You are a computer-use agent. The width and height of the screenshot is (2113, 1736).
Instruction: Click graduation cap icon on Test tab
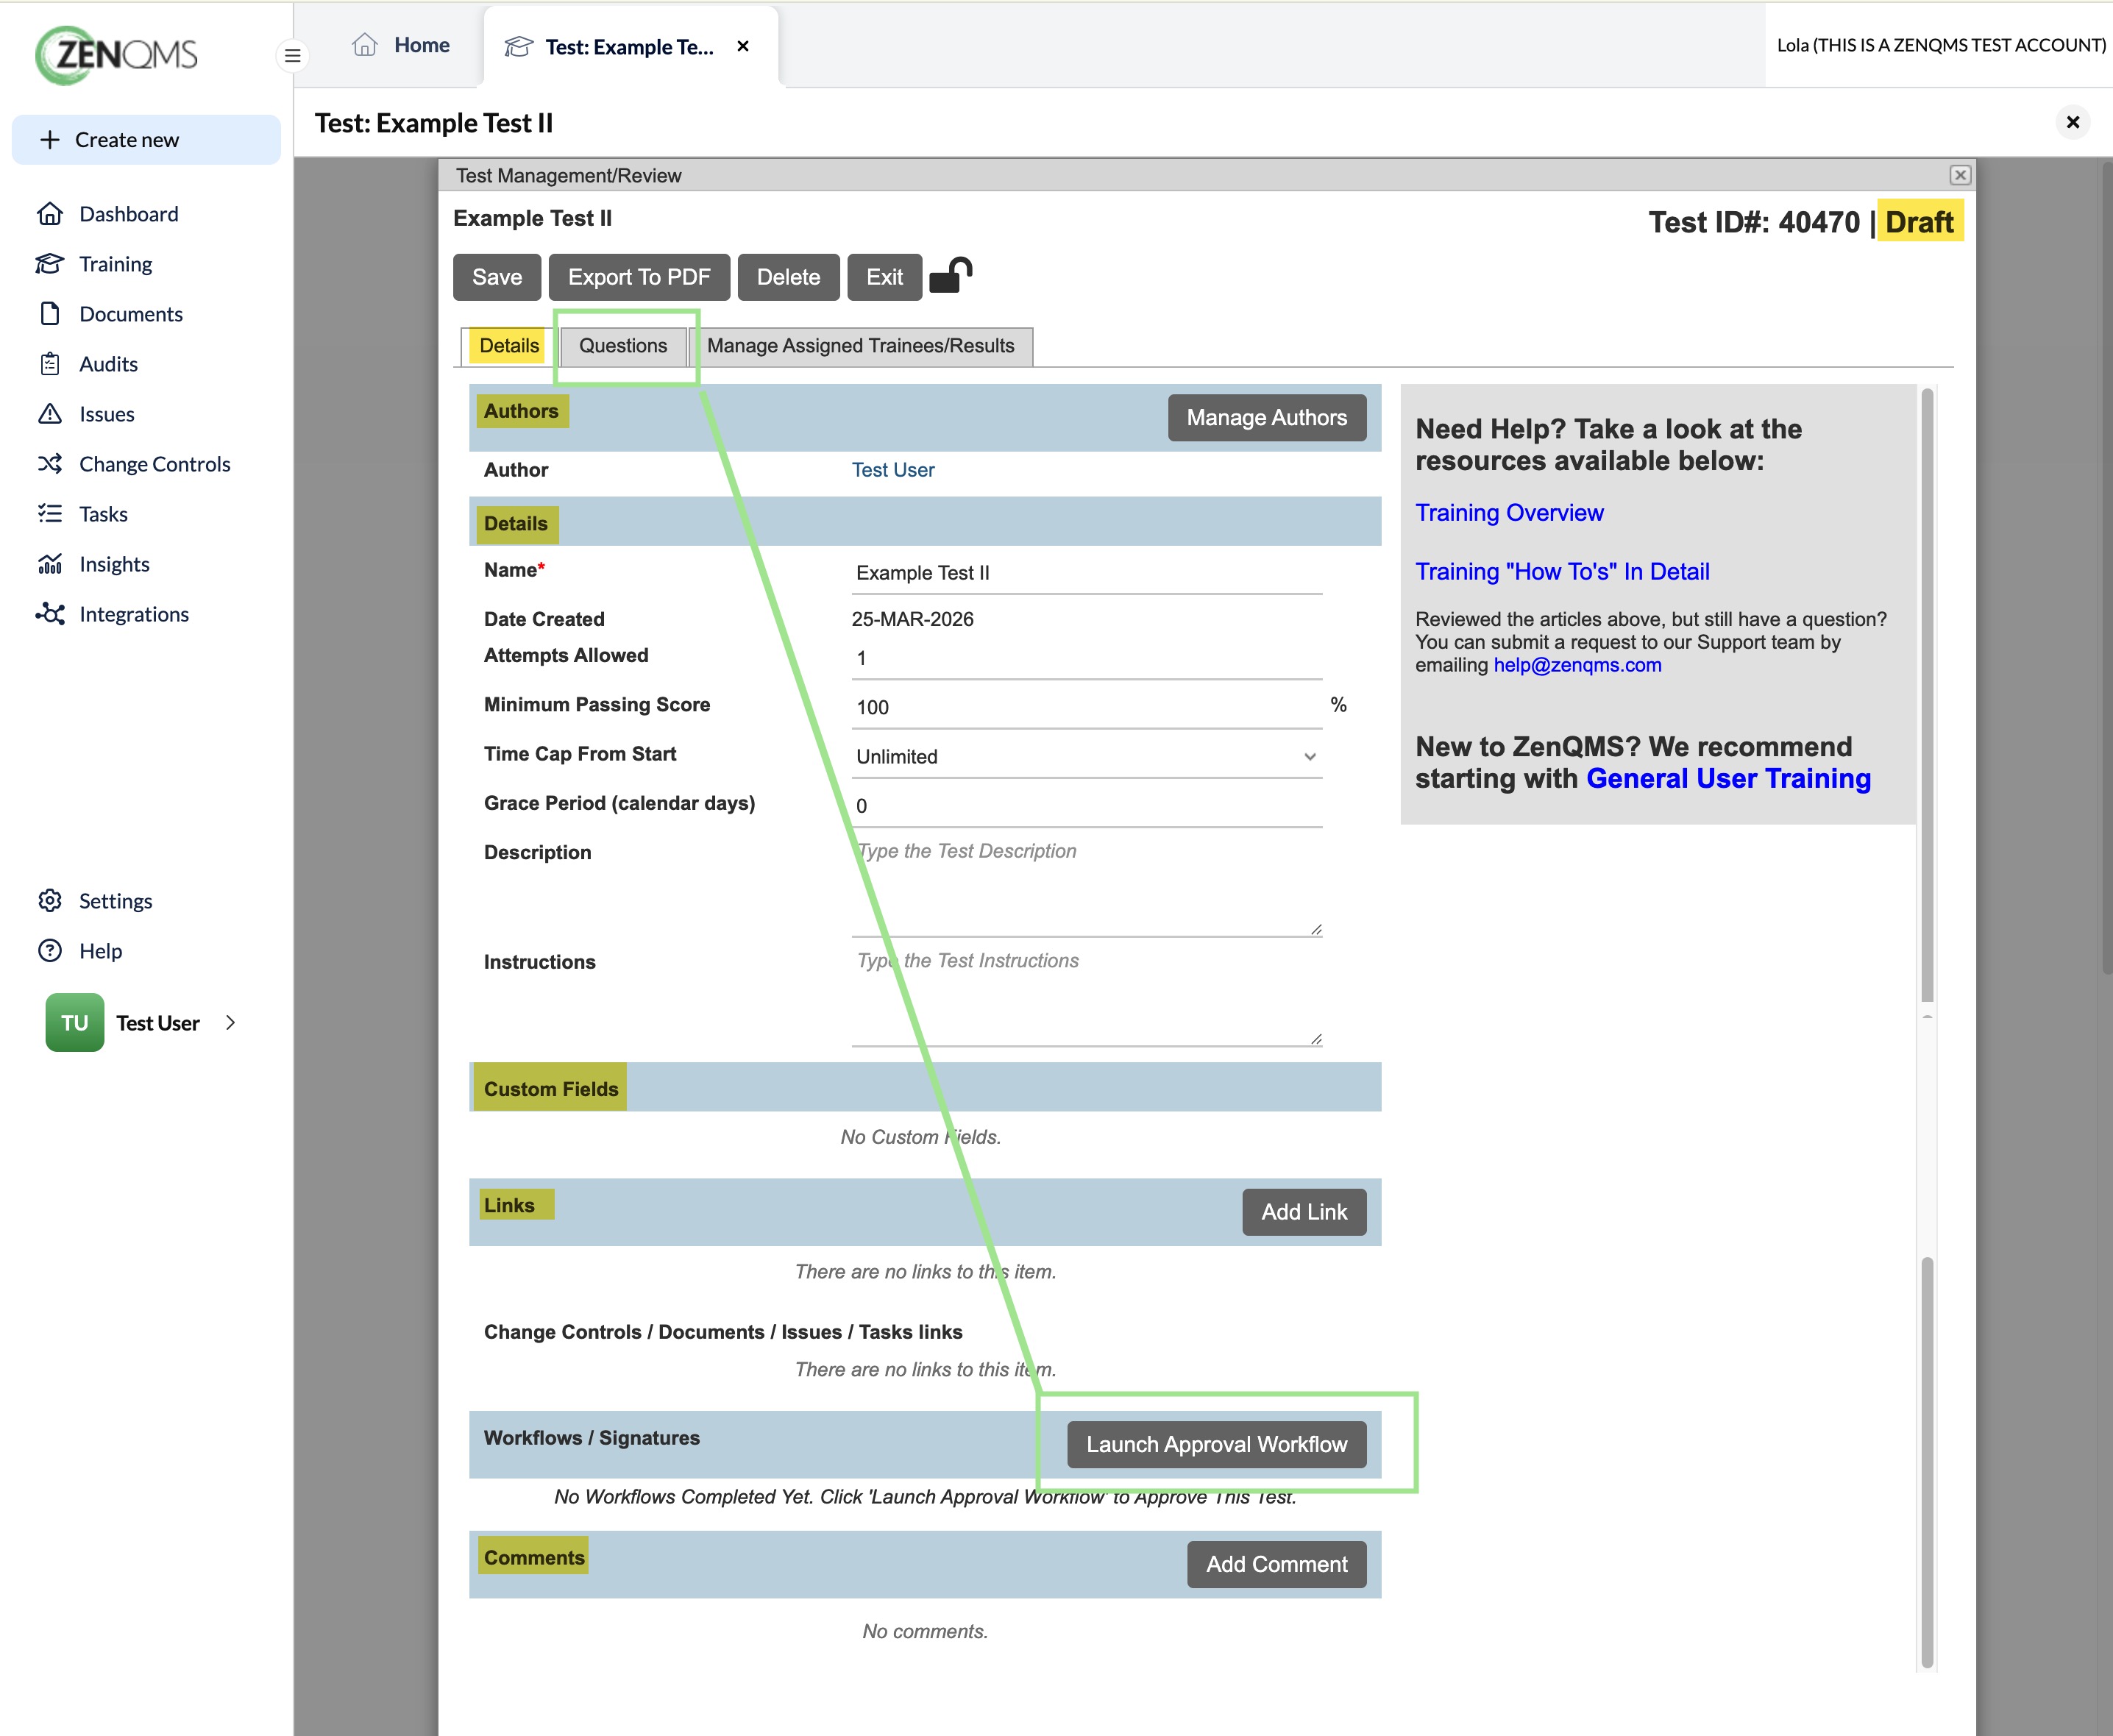click(518, 46)
